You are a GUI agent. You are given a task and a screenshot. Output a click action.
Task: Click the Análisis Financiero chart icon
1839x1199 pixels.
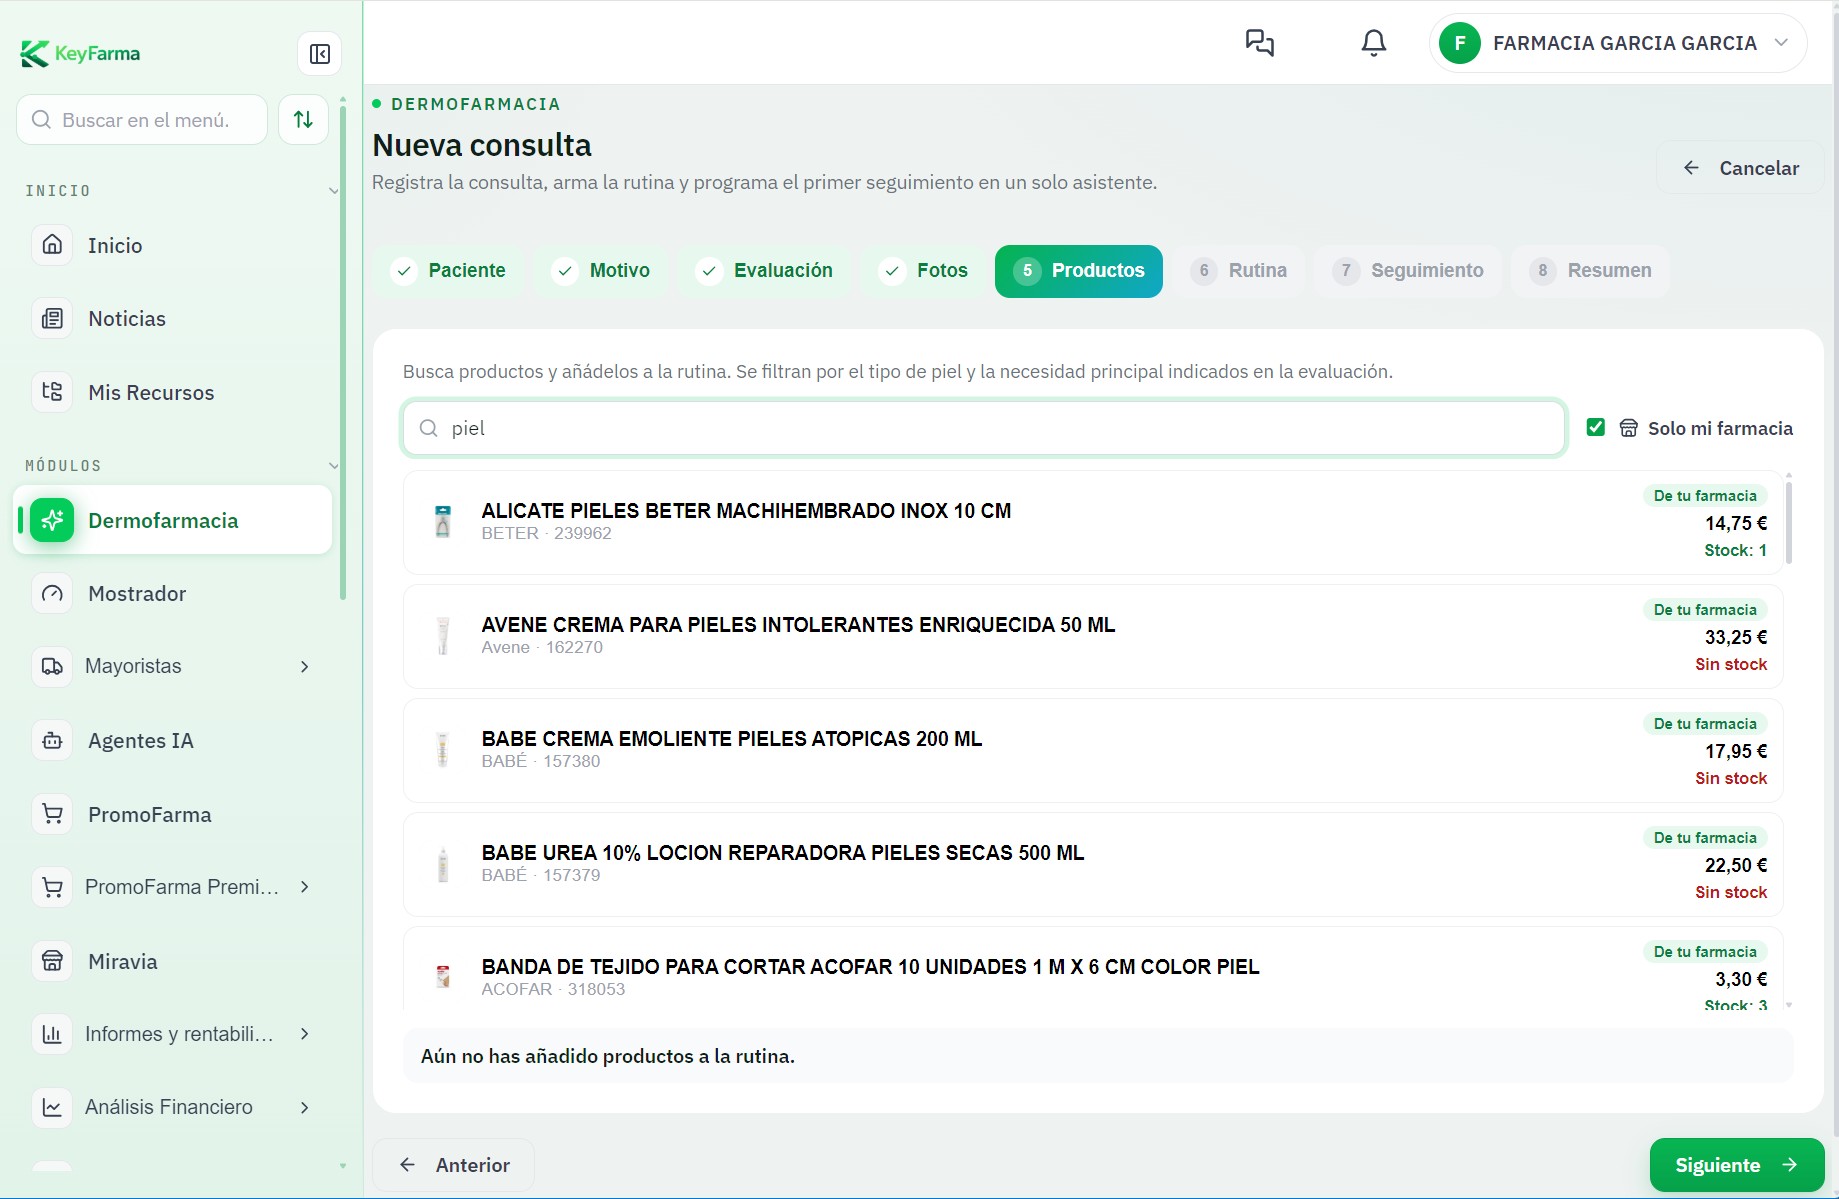(52, 1108)
